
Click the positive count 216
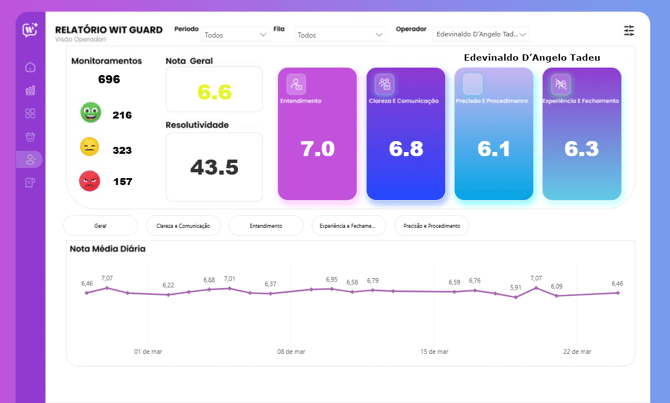122,115
